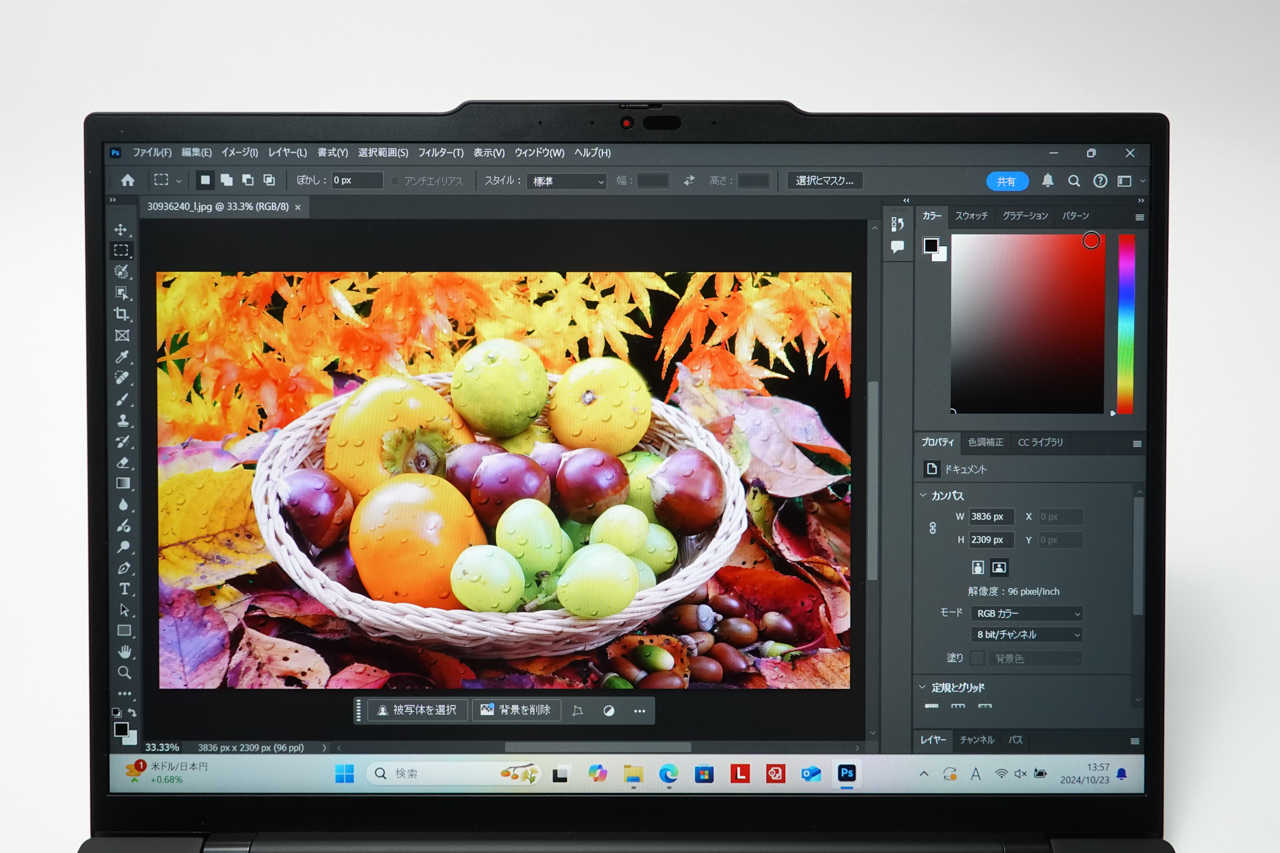This screenshot has width=1280, height=853.
Task: Choose the Hand tool
Action: click(x=125, y=652)
